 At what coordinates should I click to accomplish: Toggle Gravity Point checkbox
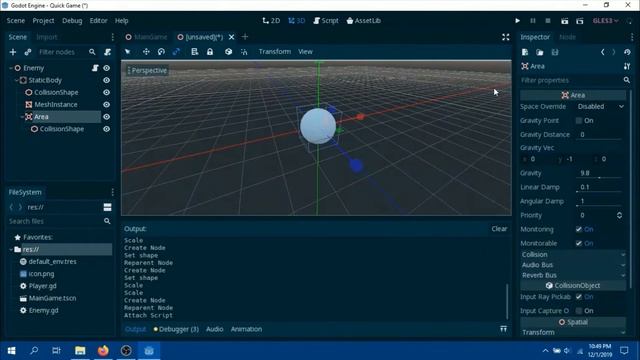579,120
